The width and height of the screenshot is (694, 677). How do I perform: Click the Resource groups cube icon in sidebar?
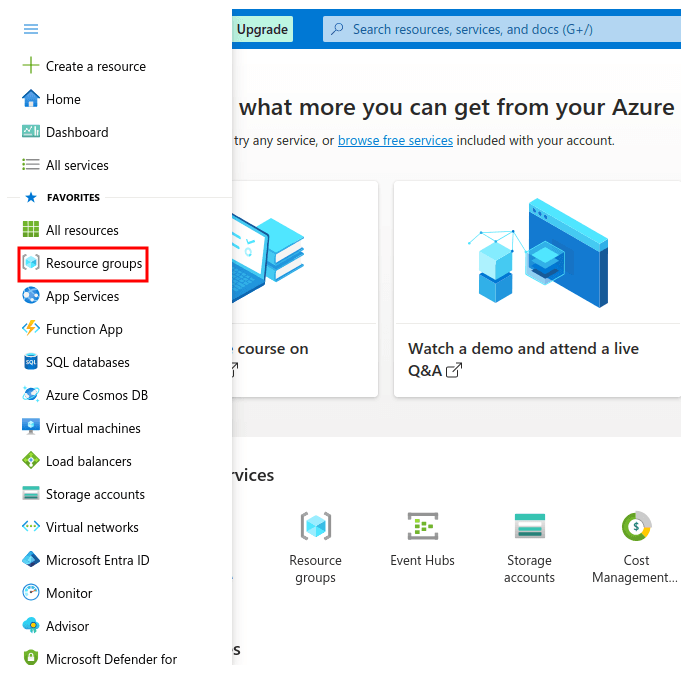pyautogui.click(x=31, y=263)
